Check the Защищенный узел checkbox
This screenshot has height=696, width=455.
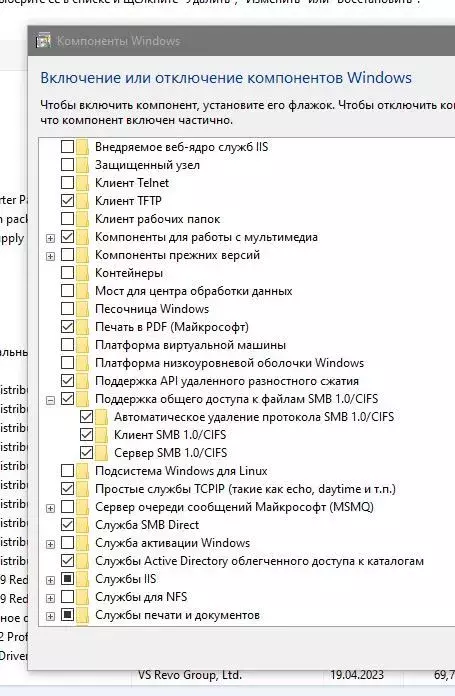click(x=67, y=165)
